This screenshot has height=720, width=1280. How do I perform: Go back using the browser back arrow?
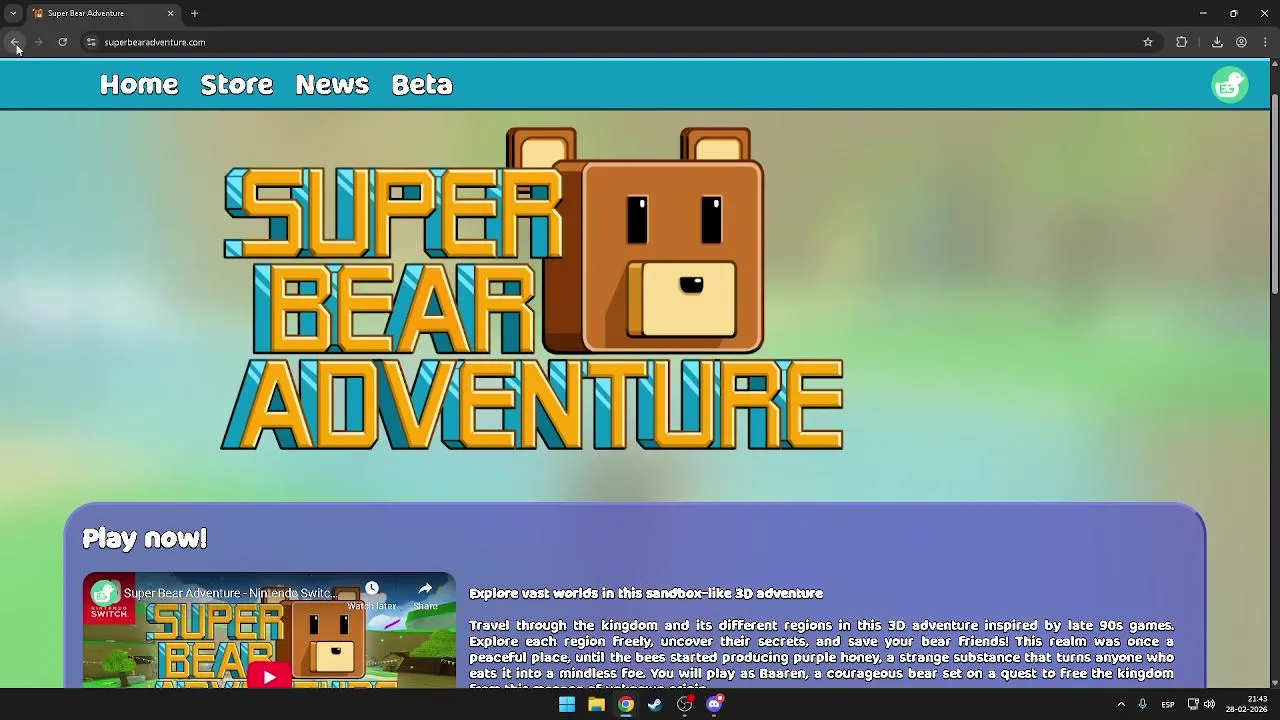[15, 42]
